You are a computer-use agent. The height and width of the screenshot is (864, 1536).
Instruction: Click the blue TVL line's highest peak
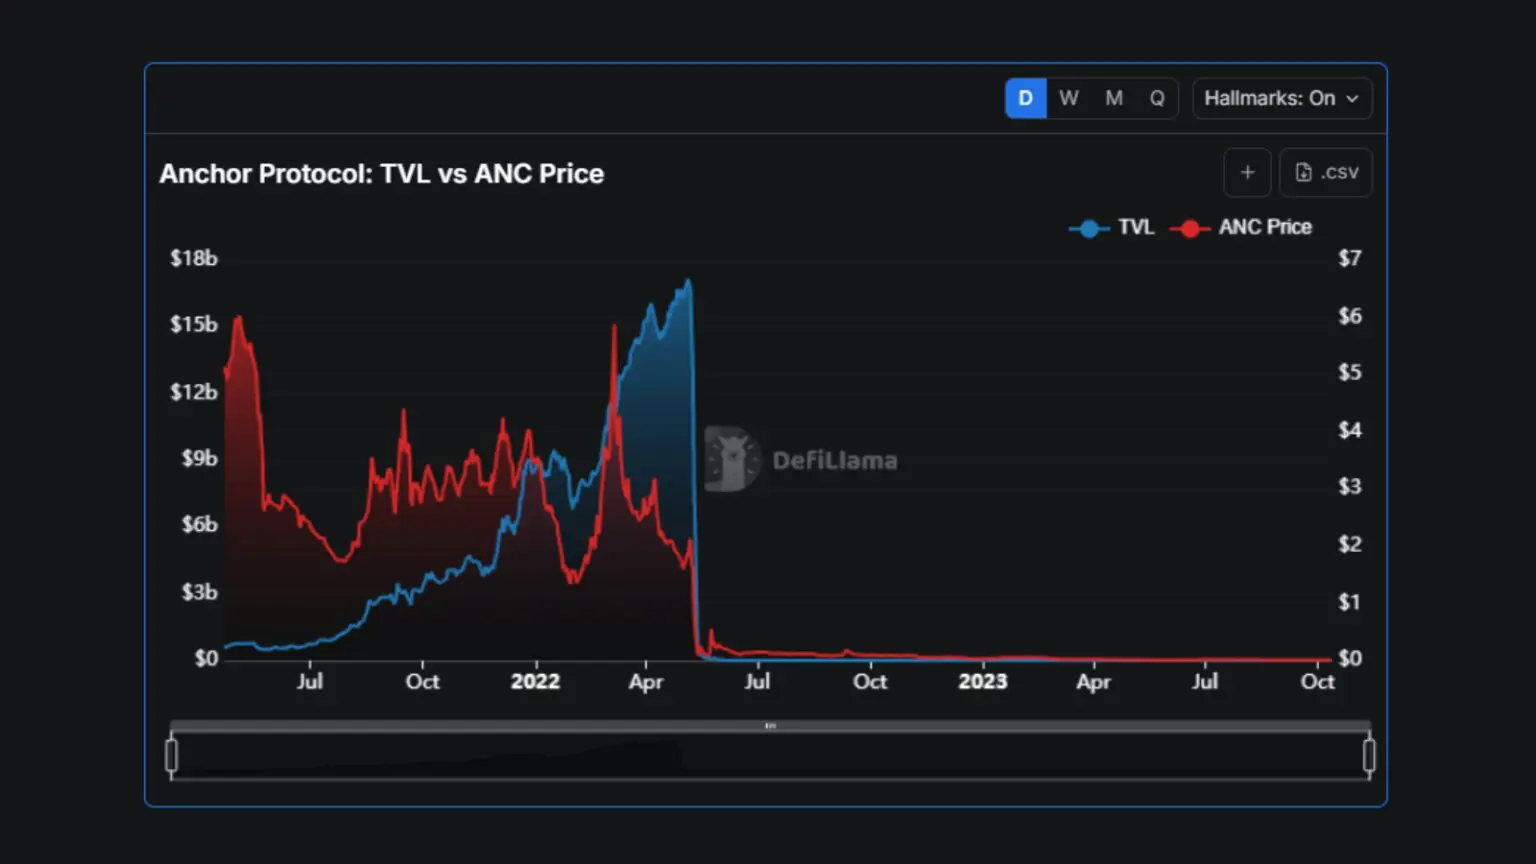pyautogui.click(x=688, y=282)
